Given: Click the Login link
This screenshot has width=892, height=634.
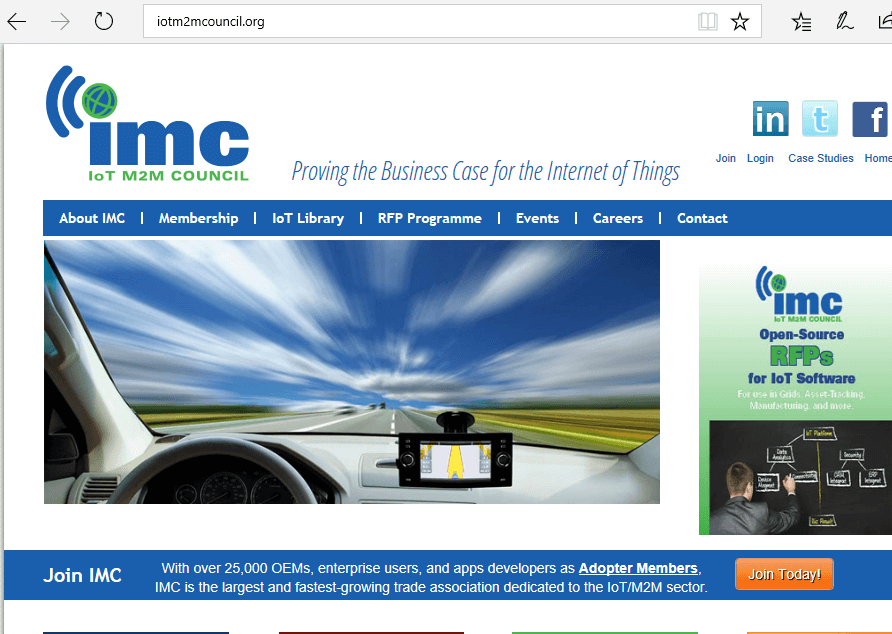Looking at the screenshot, I should pyautogui.click(x=760, y=157).
